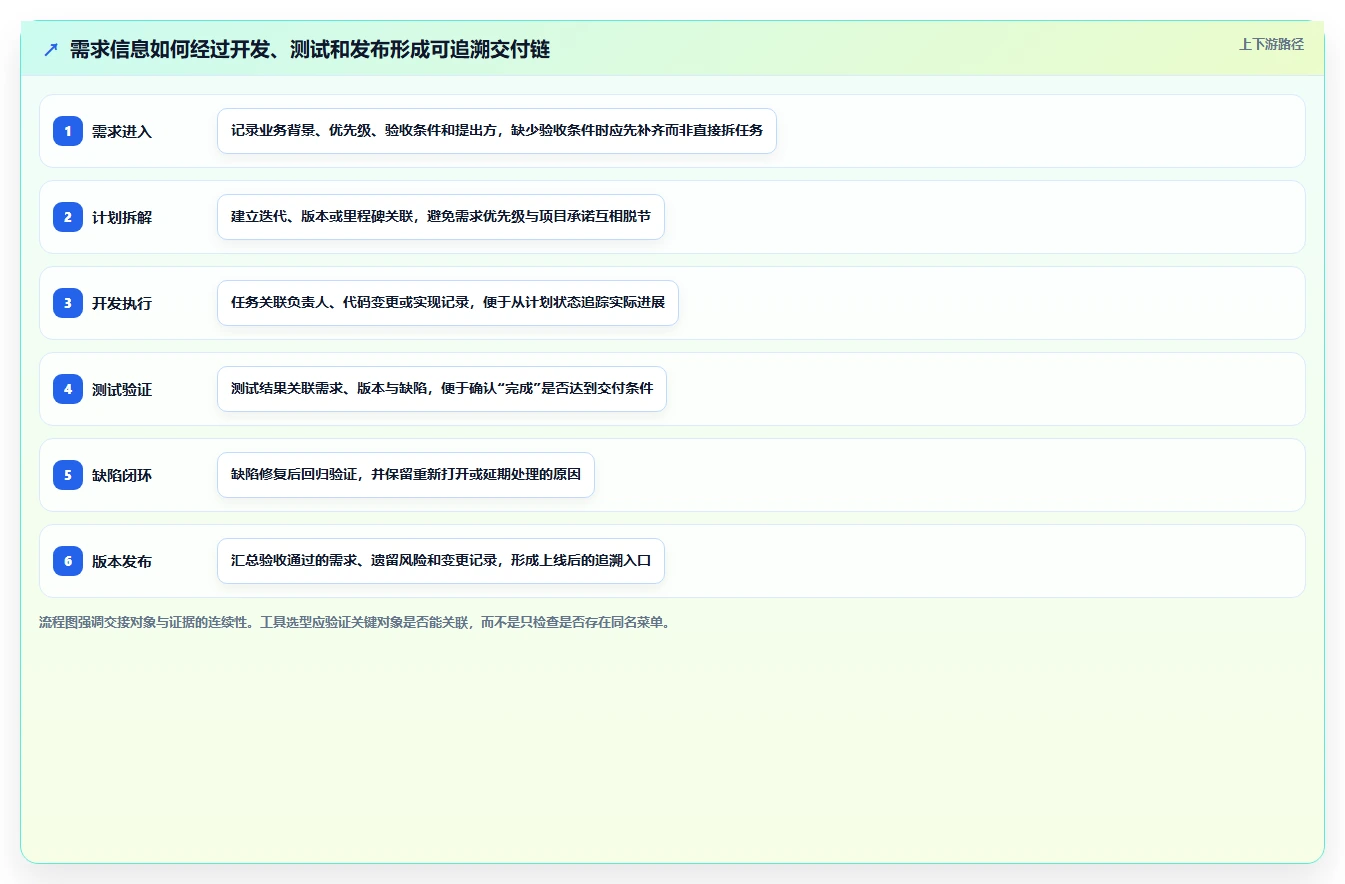Screen dimensions: 1345x884
Task: Click the 测试结果关联需求 description box
Action: click(442, 389)
